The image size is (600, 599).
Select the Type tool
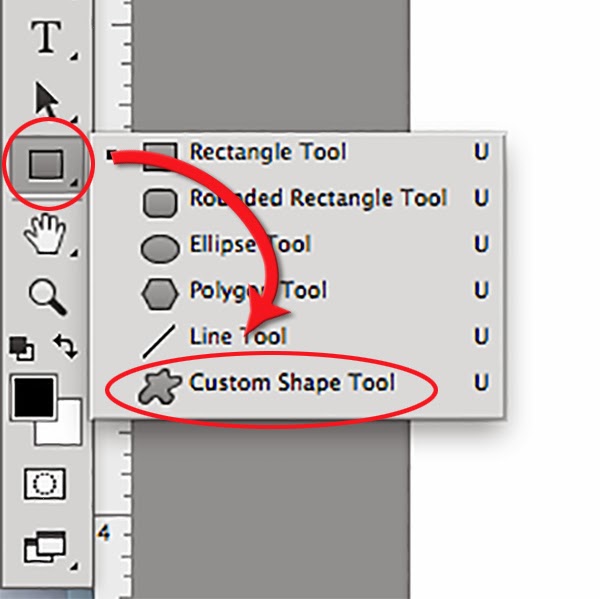pos(45,38)
